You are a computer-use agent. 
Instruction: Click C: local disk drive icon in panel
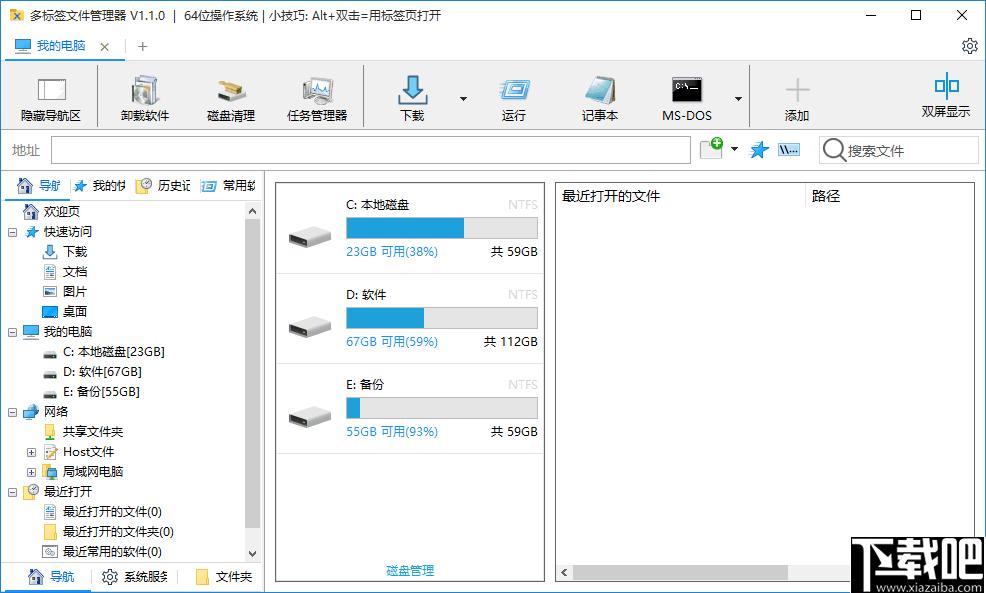(x=310, y=236)
